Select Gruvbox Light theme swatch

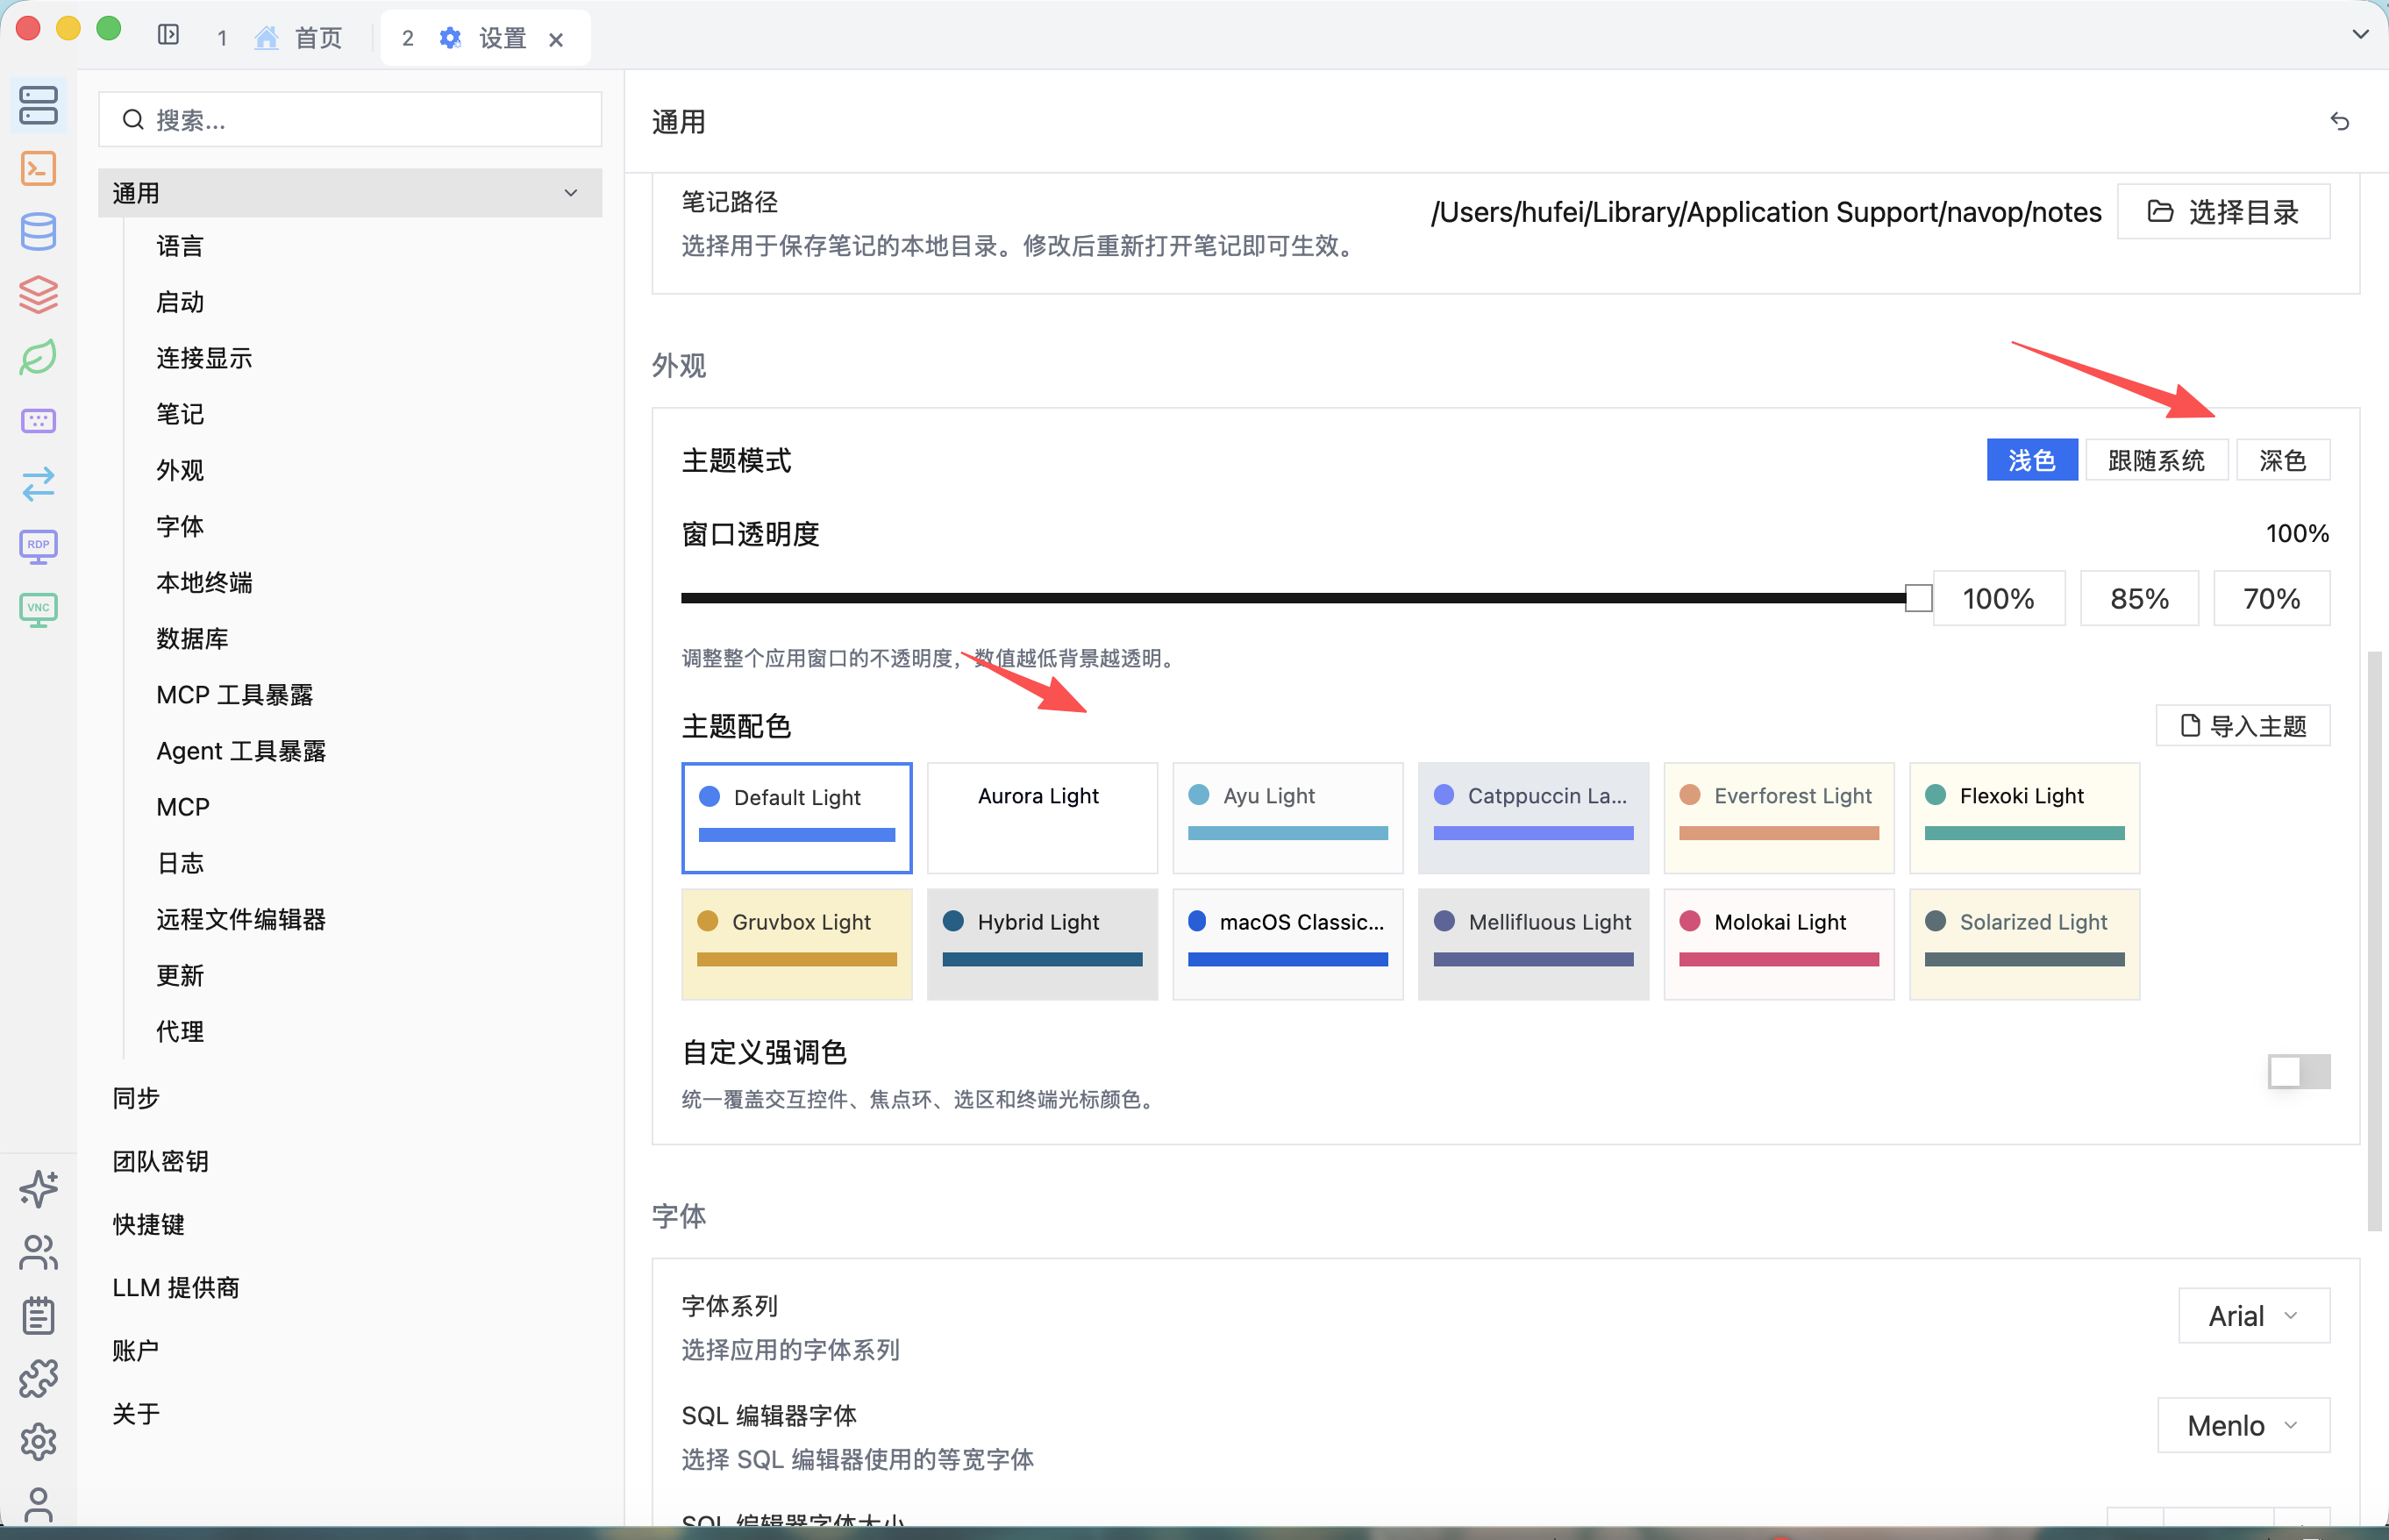point(796,943)
